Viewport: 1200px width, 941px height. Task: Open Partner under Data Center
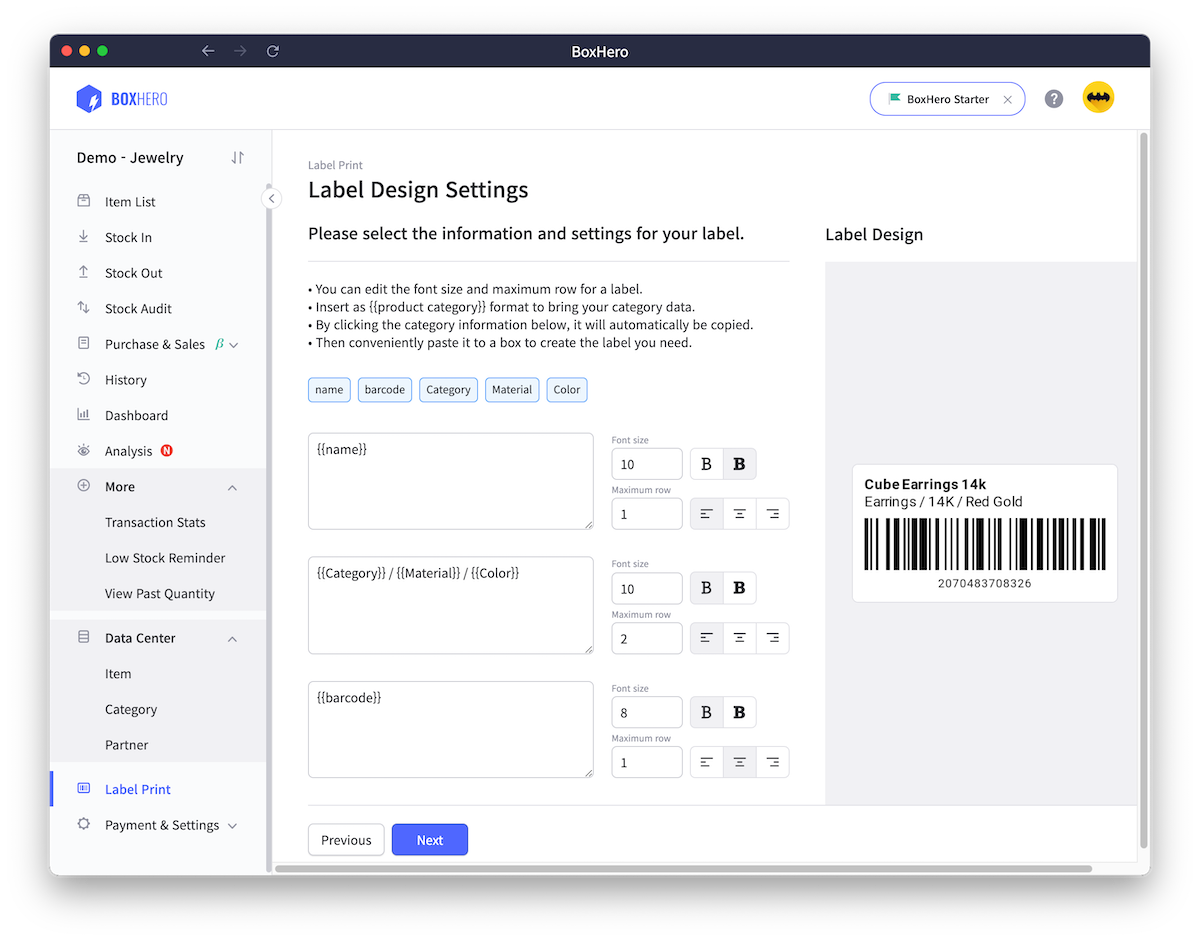[x=127, y=745]
